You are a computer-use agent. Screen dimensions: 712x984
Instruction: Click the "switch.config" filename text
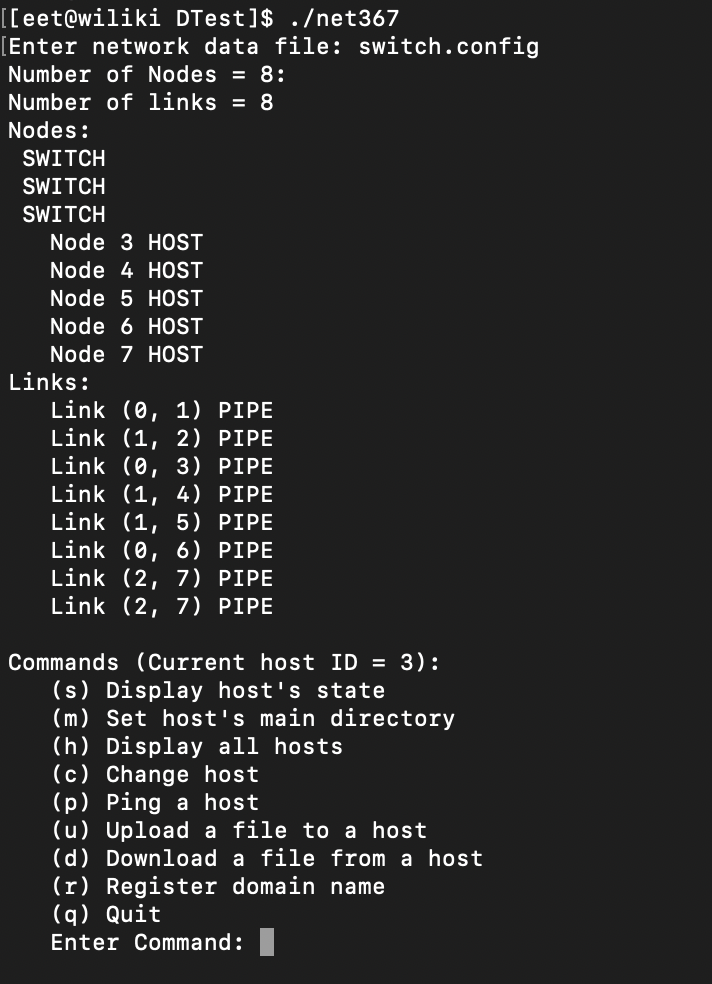coord(448,46)
